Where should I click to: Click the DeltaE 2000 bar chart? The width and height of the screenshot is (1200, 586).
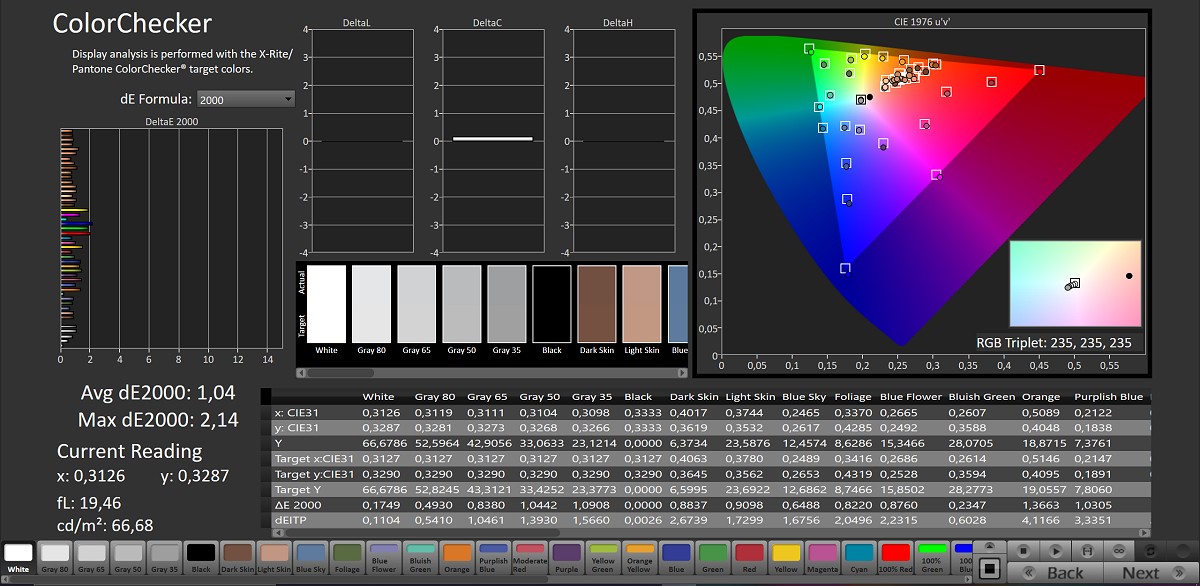point(170,239)
